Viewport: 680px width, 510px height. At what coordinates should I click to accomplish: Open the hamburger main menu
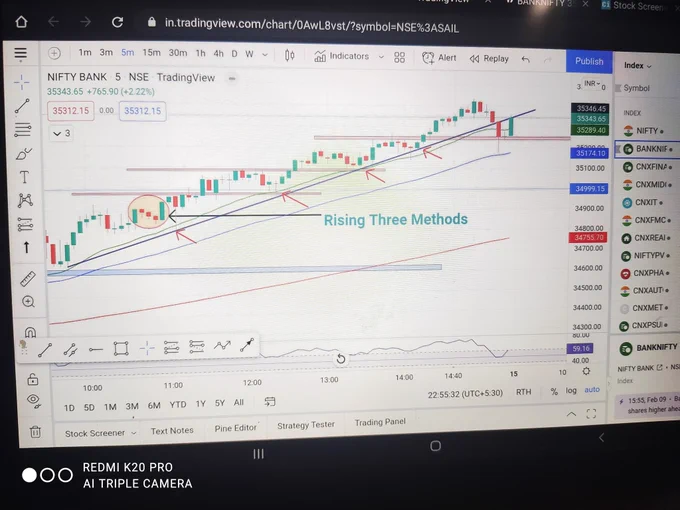pos(20,53)
